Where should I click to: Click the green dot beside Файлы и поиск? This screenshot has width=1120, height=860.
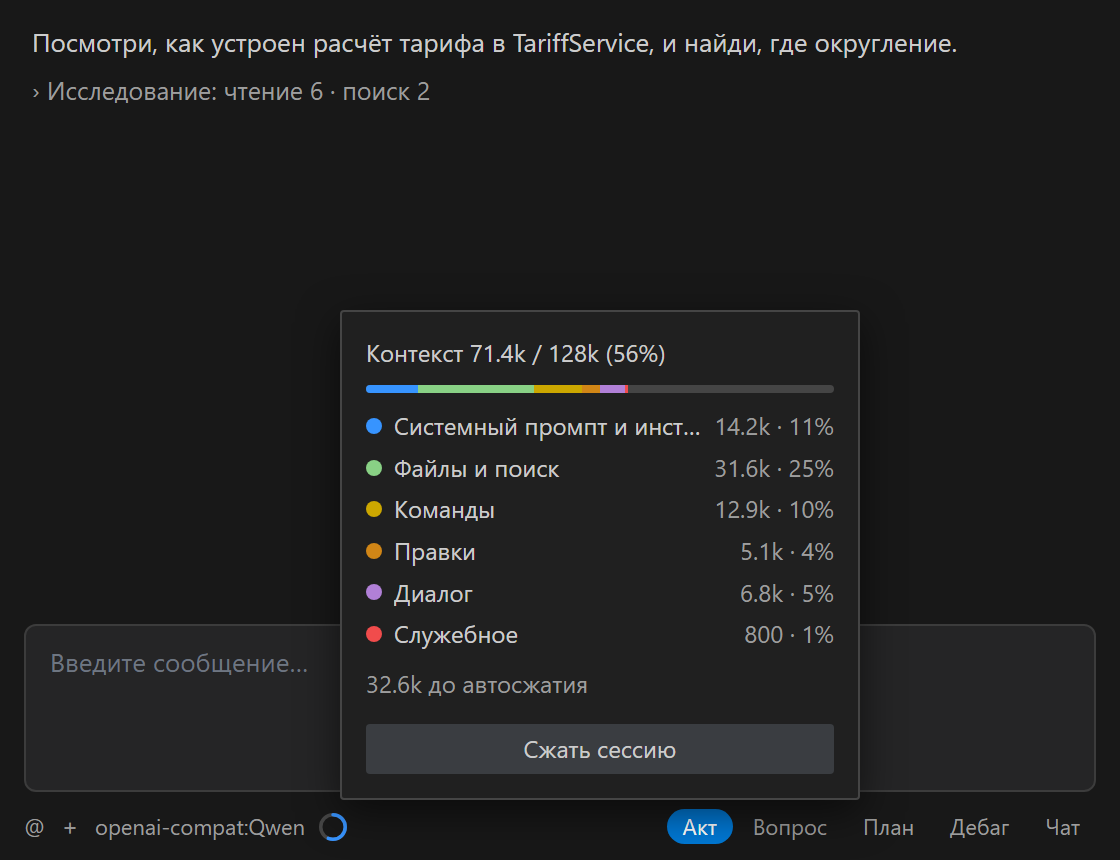[374, 469]
